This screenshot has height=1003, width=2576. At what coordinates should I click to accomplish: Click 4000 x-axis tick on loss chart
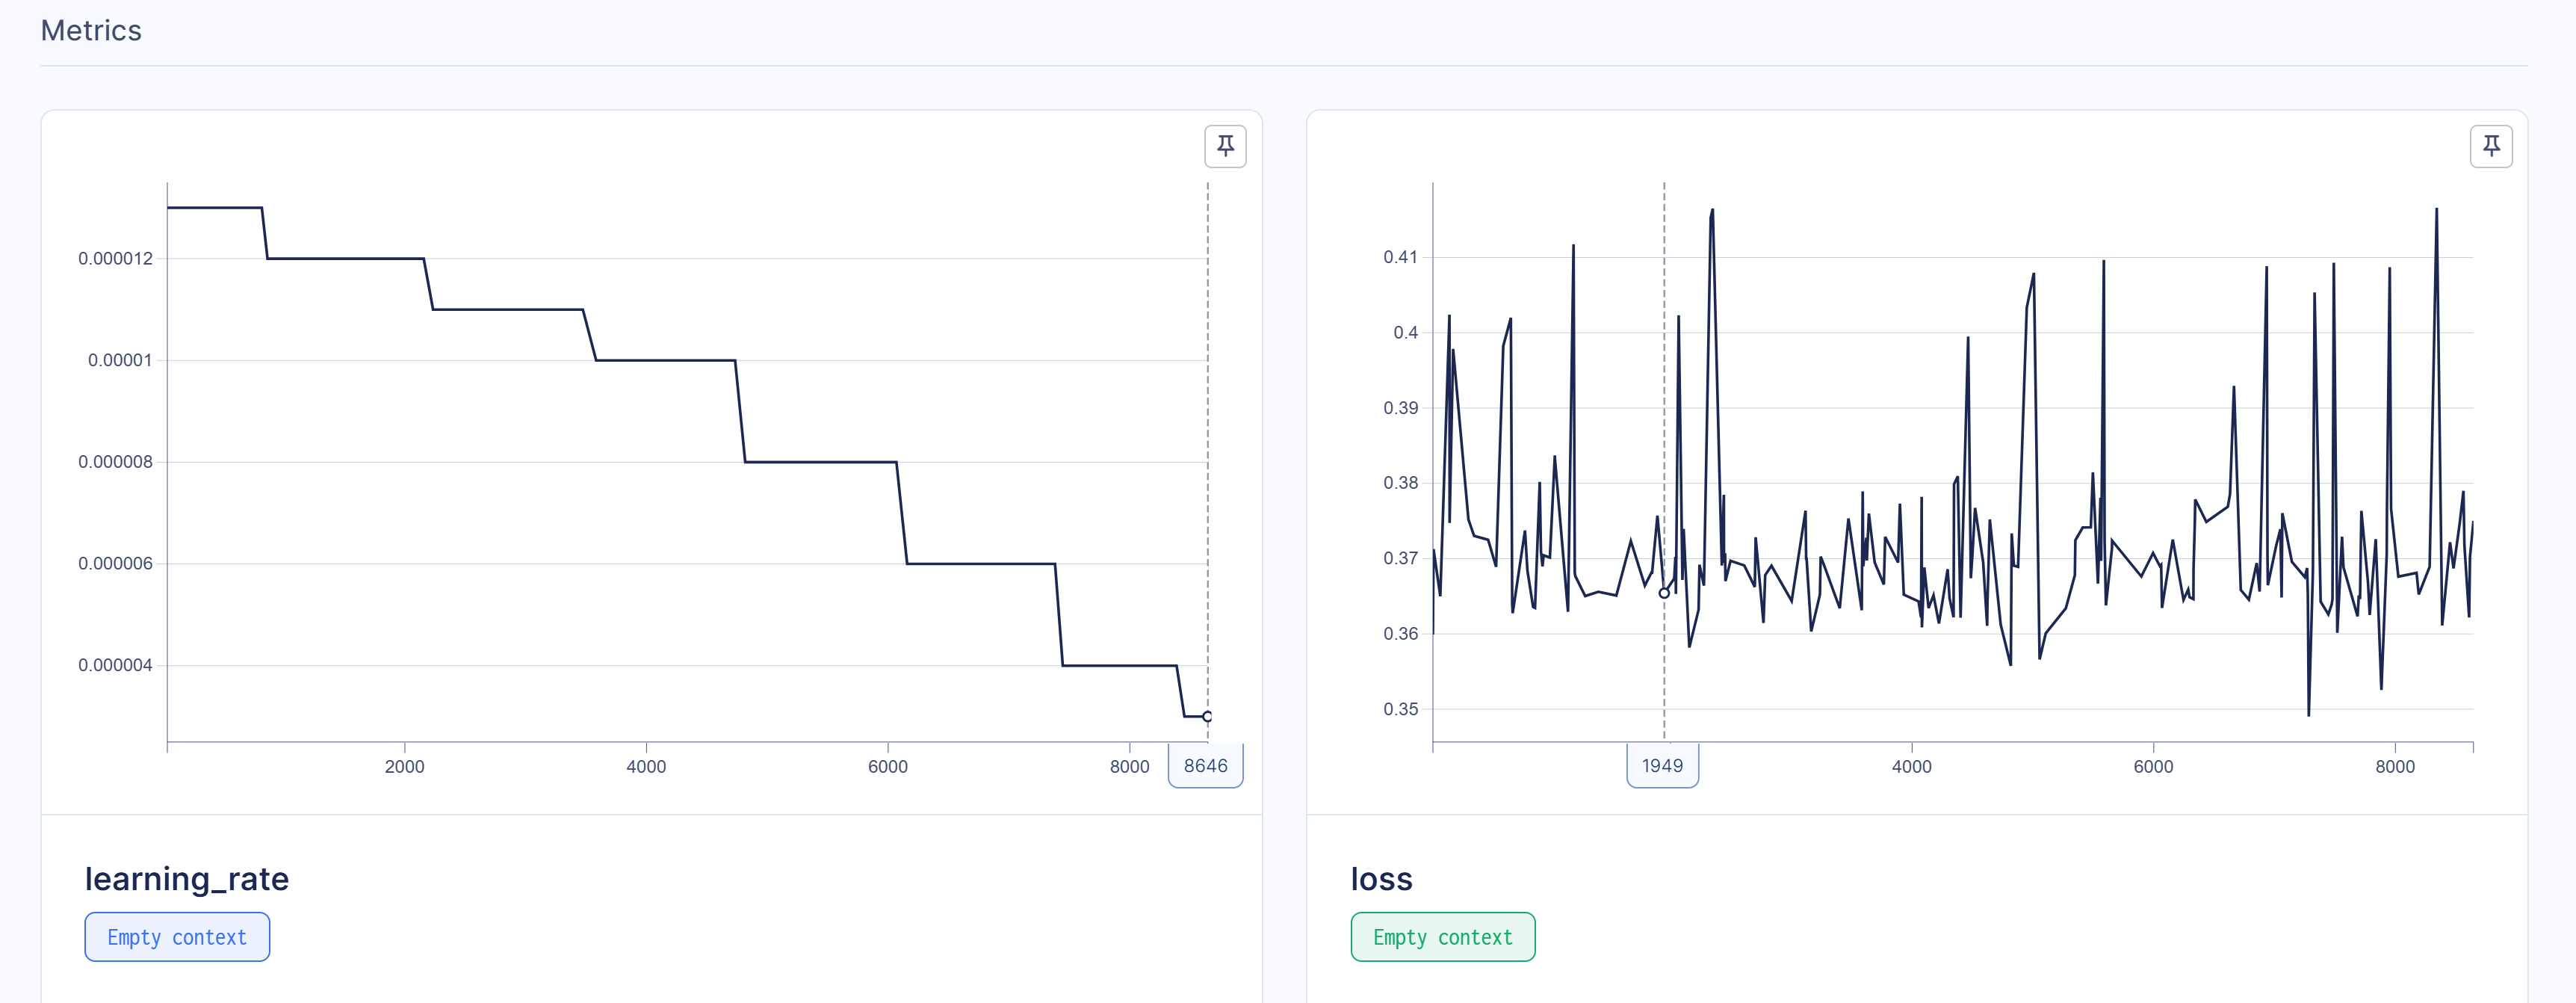pyautogui.click(x=1912, y=766)
